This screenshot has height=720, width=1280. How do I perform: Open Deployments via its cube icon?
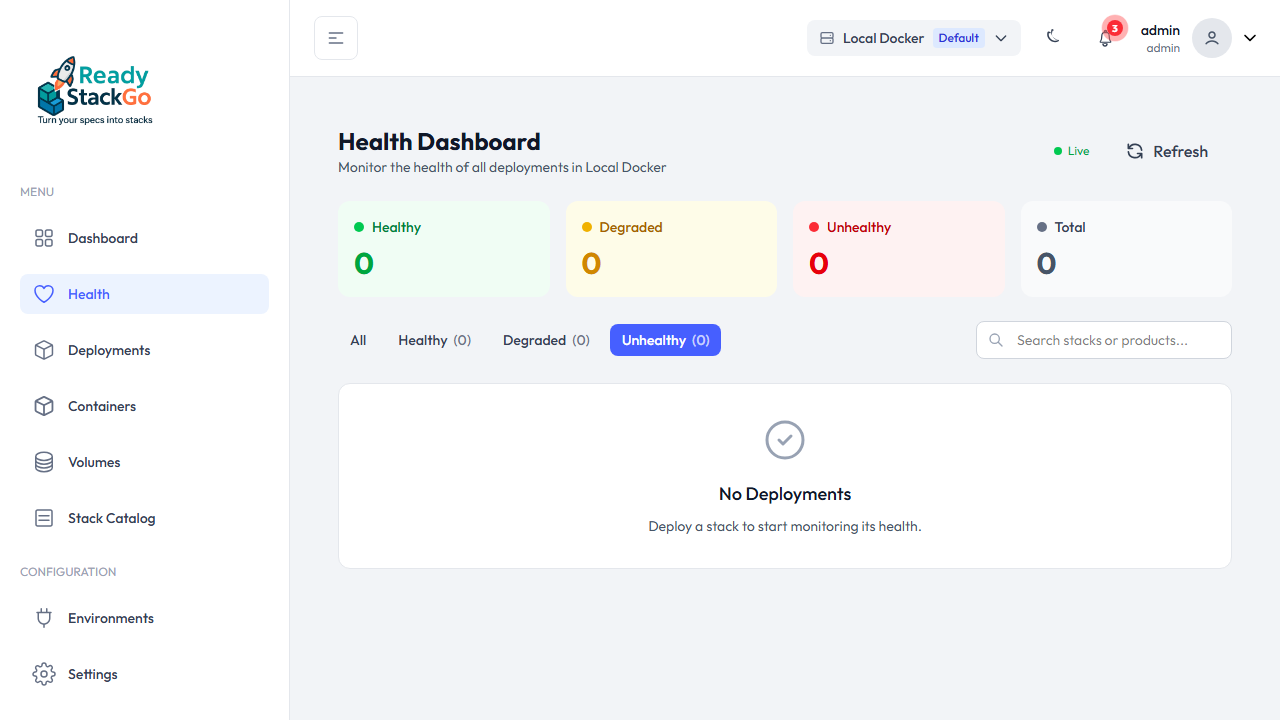click(x=43, y=349)
